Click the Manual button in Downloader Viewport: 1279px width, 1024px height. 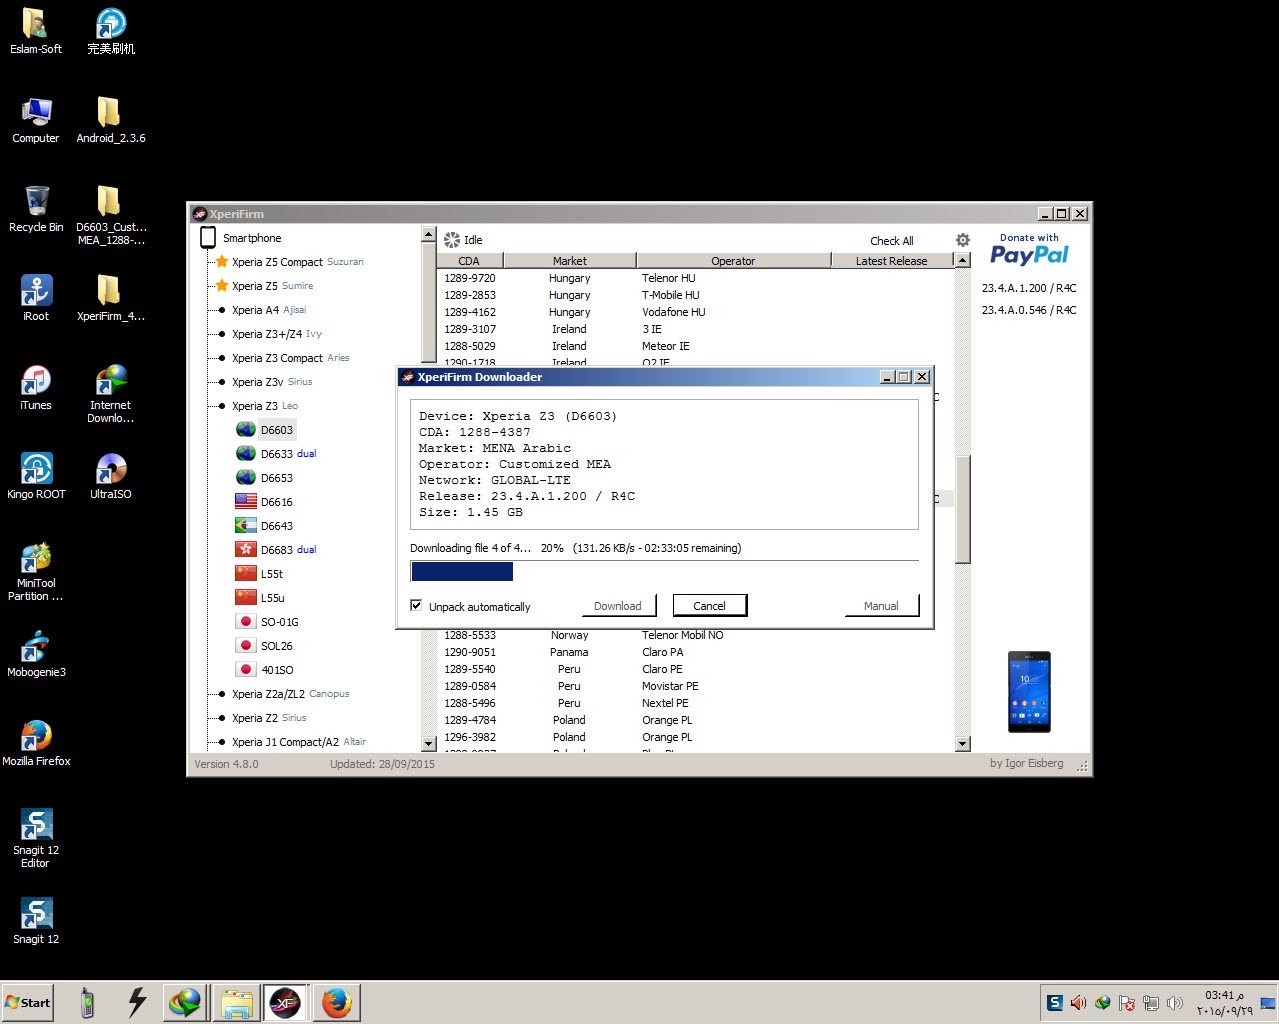point(881,606)
